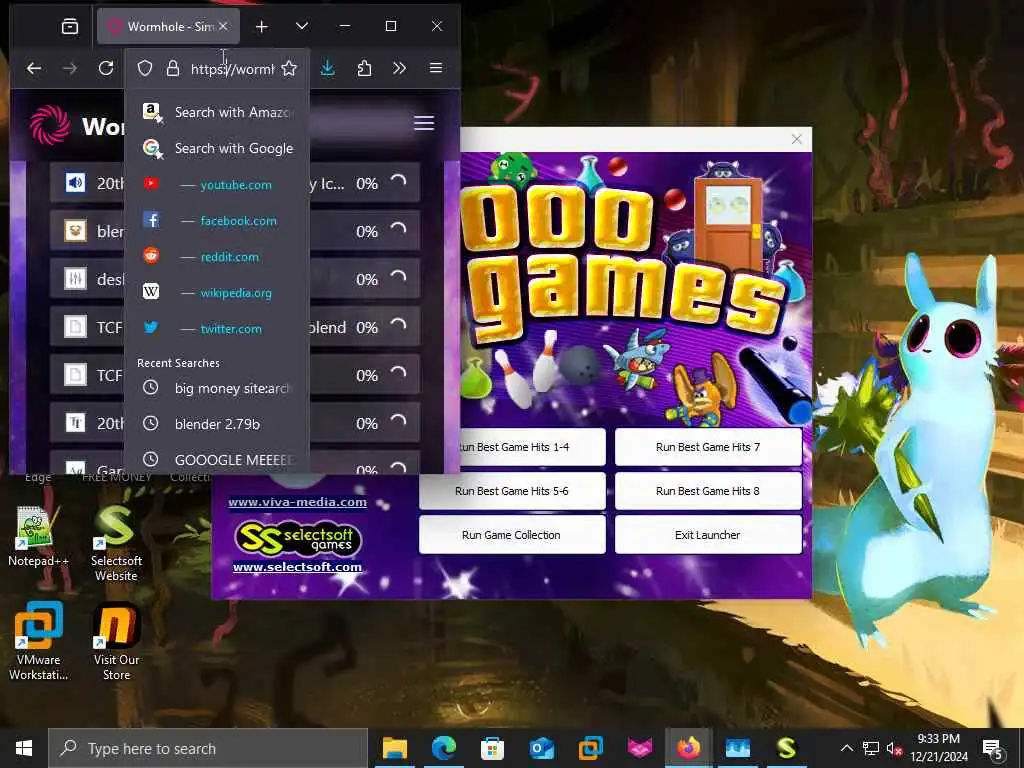This screenshot has height=768, width=1024.
Task: Click audio file icon in first row
Action: point(75,184)
